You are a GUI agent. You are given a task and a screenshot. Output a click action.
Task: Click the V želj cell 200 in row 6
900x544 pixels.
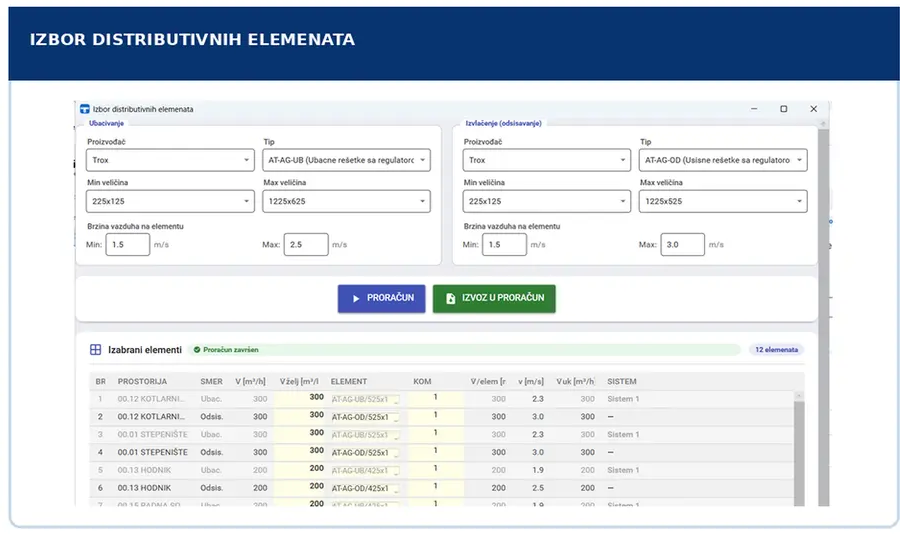[300, 486]
